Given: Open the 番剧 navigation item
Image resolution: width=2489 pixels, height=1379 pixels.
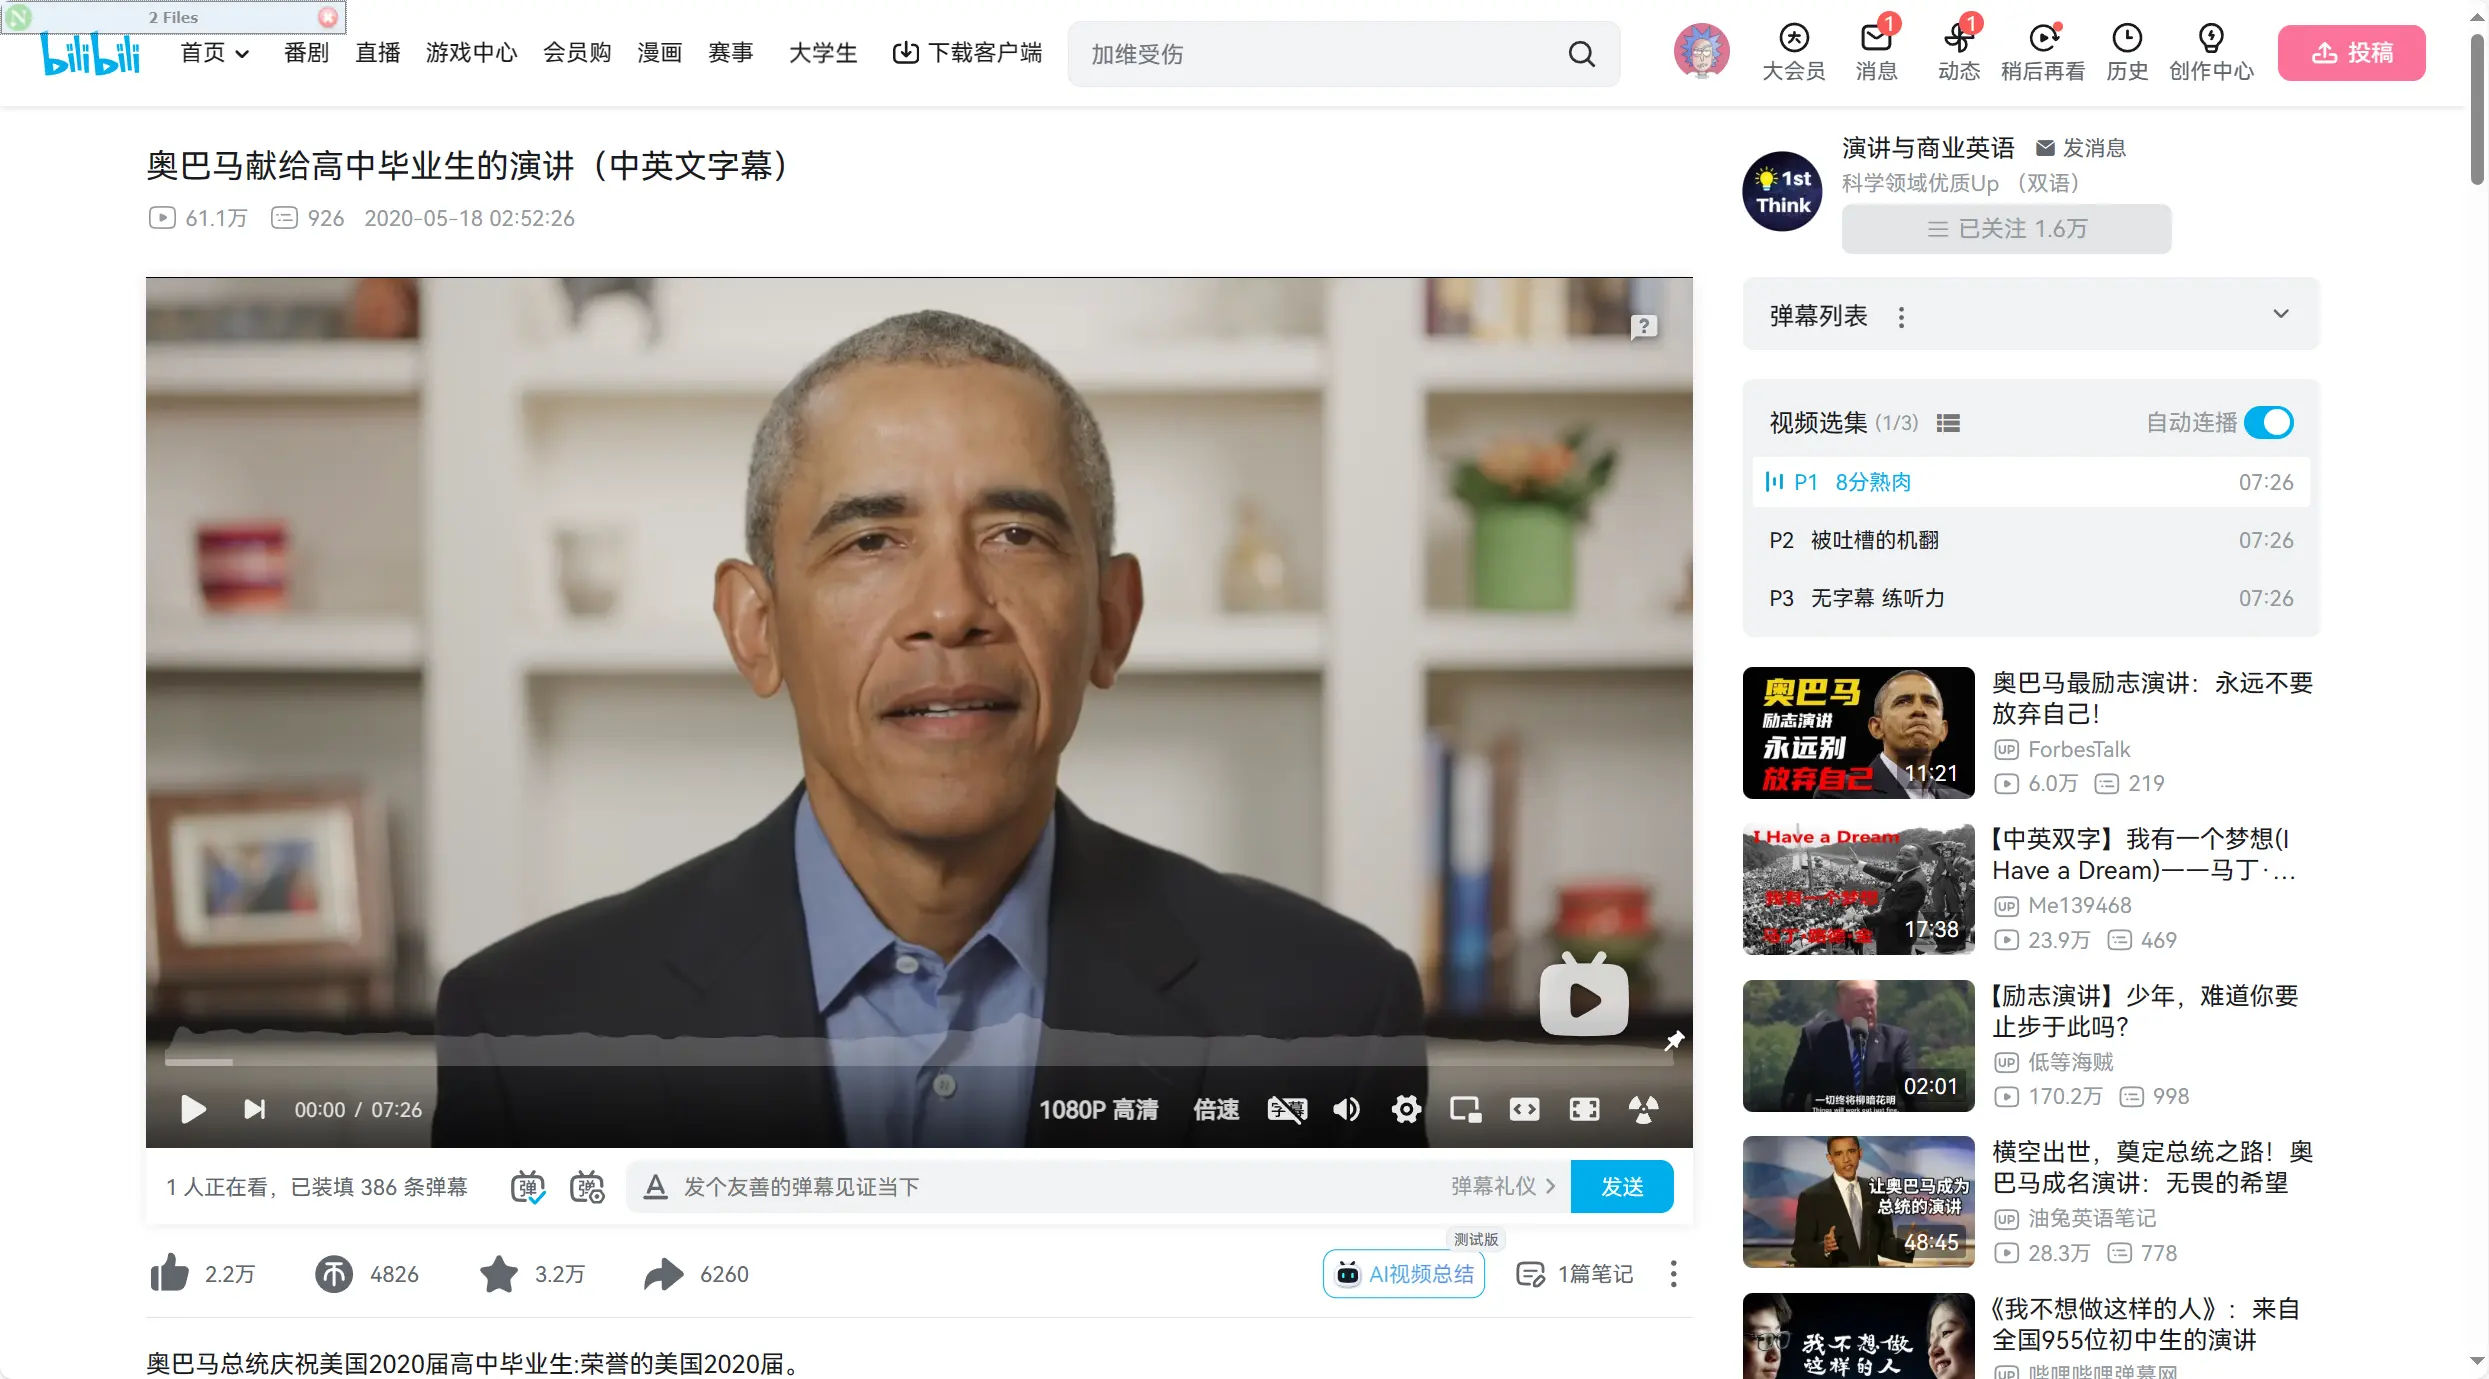Looking at the screenshot, I should 306,53.
